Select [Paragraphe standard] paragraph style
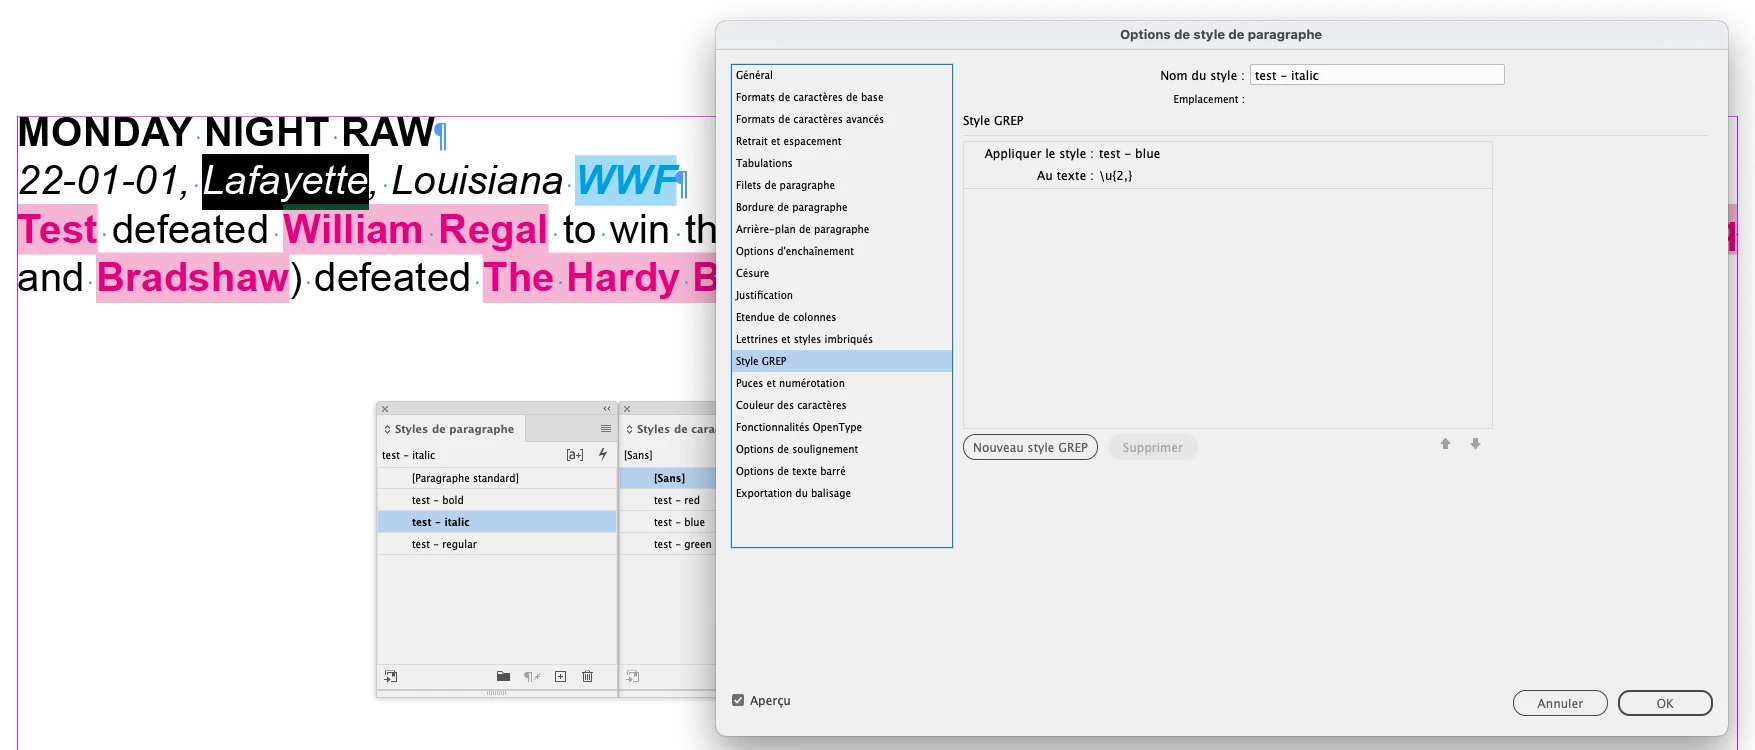Screen dimensions: 1755x750 (x=497, y=478)
